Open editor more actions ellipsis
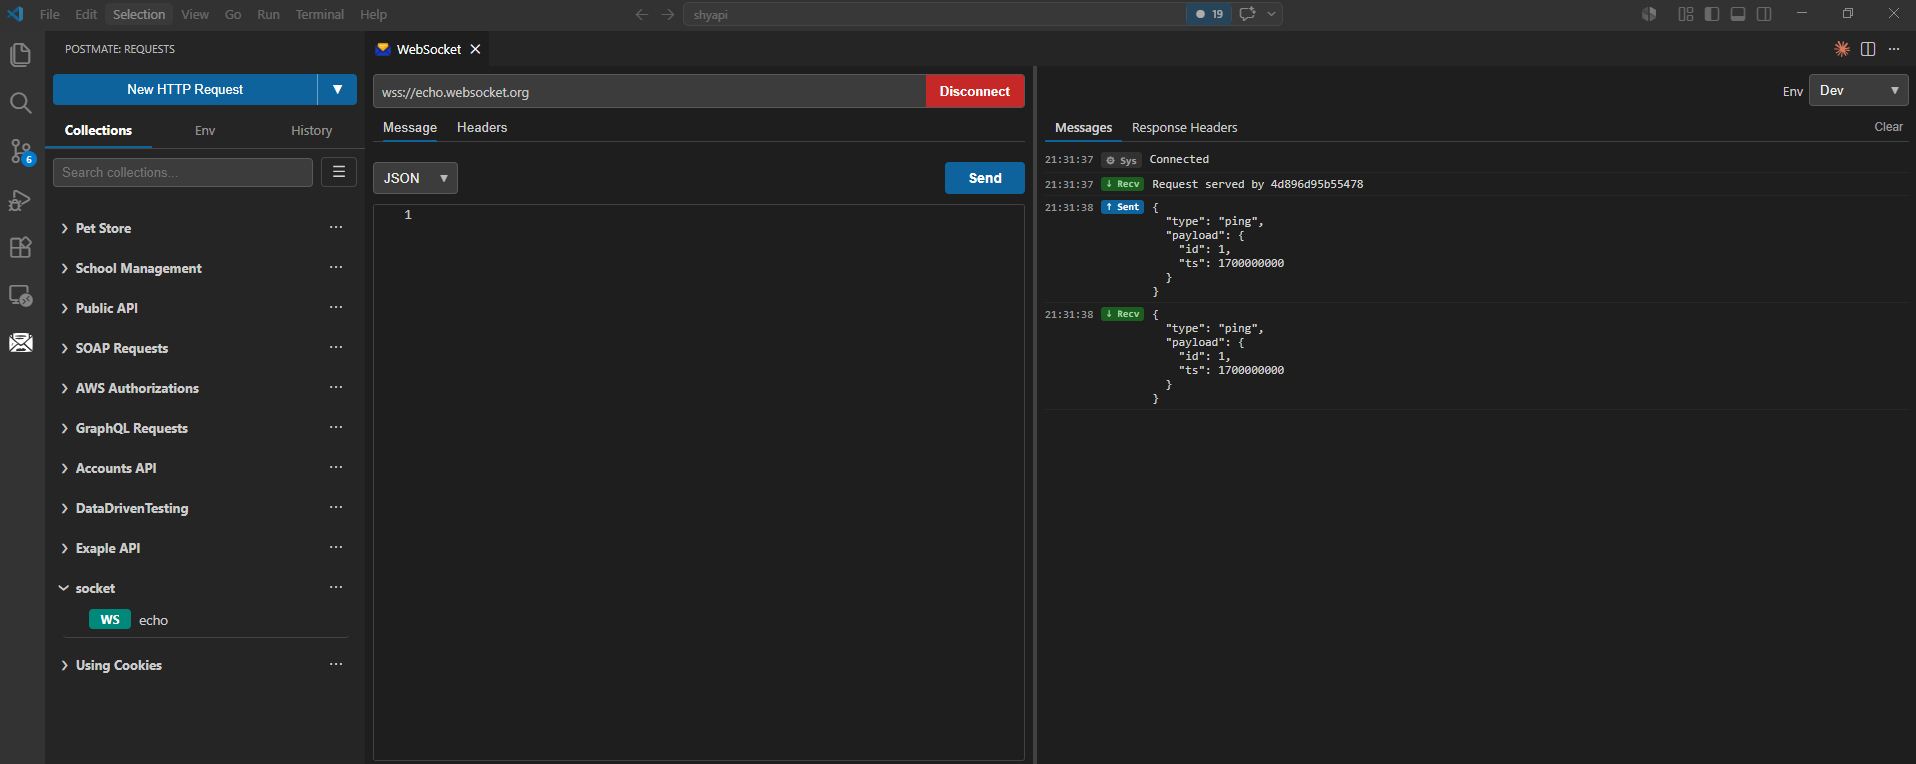Image resolution: width=1916 pixels, height=764 pixels. click(x=1894, y=49)
